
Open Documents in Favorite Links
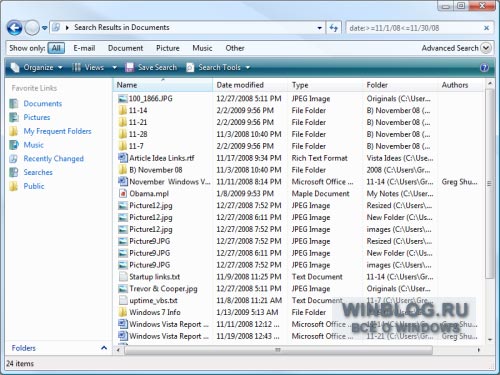click(43, 104)
